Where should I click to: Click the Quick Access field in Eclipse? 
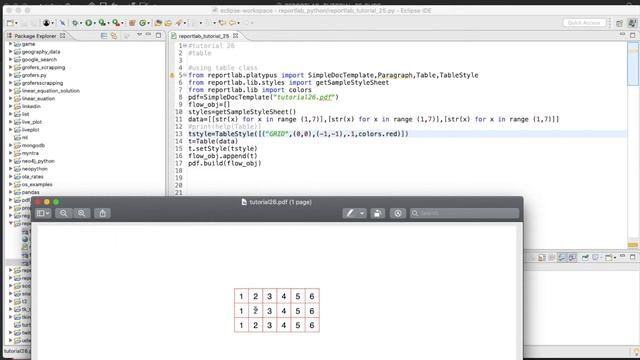[584, 23]
